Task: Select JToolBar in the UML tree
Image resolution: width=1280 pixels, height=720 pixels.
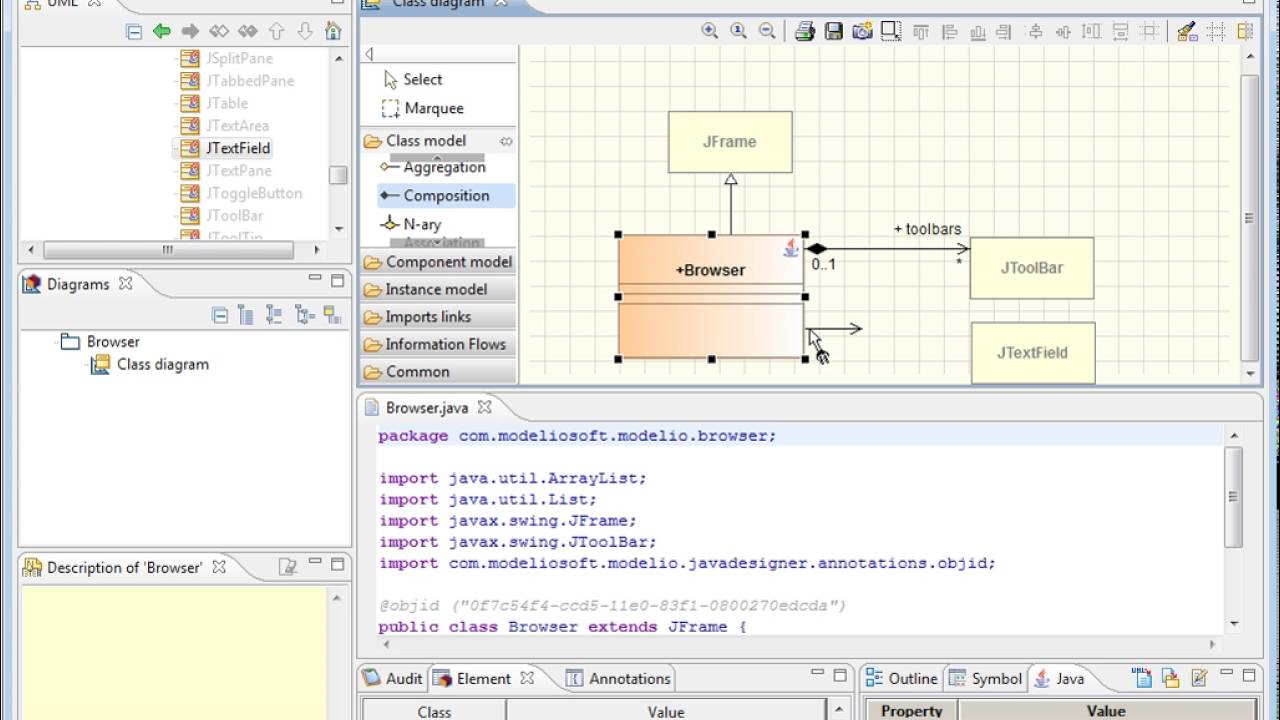Action: (234, 216)
